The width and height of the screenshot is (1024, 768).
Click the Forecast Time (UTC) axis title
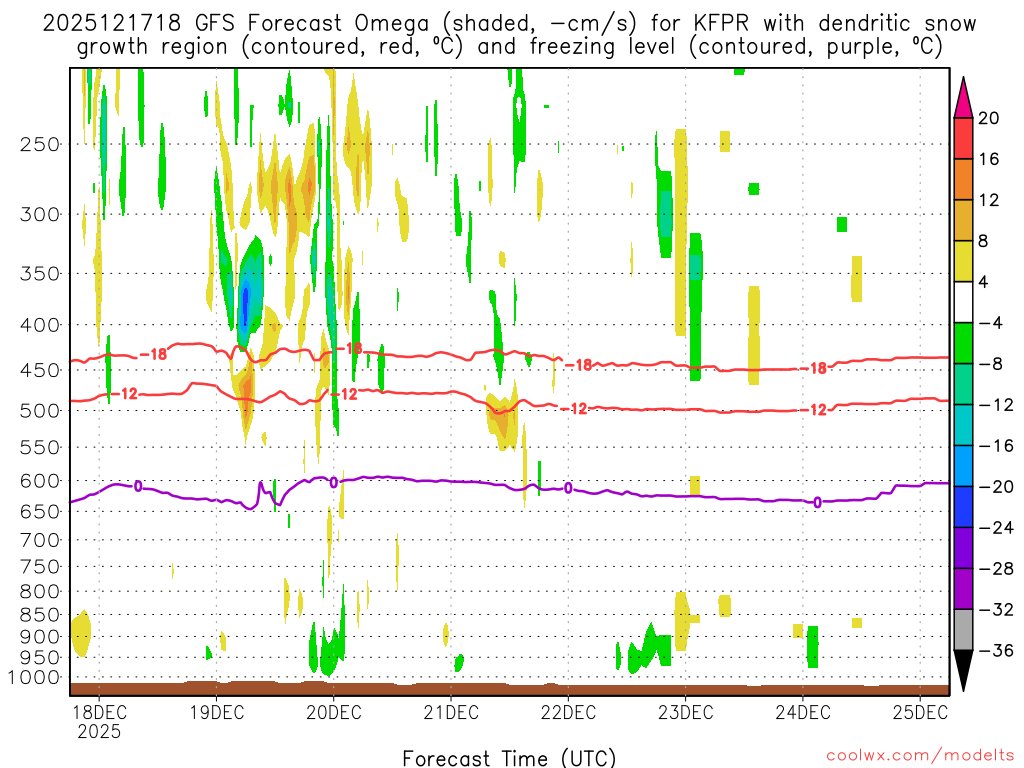pos(509,758)
